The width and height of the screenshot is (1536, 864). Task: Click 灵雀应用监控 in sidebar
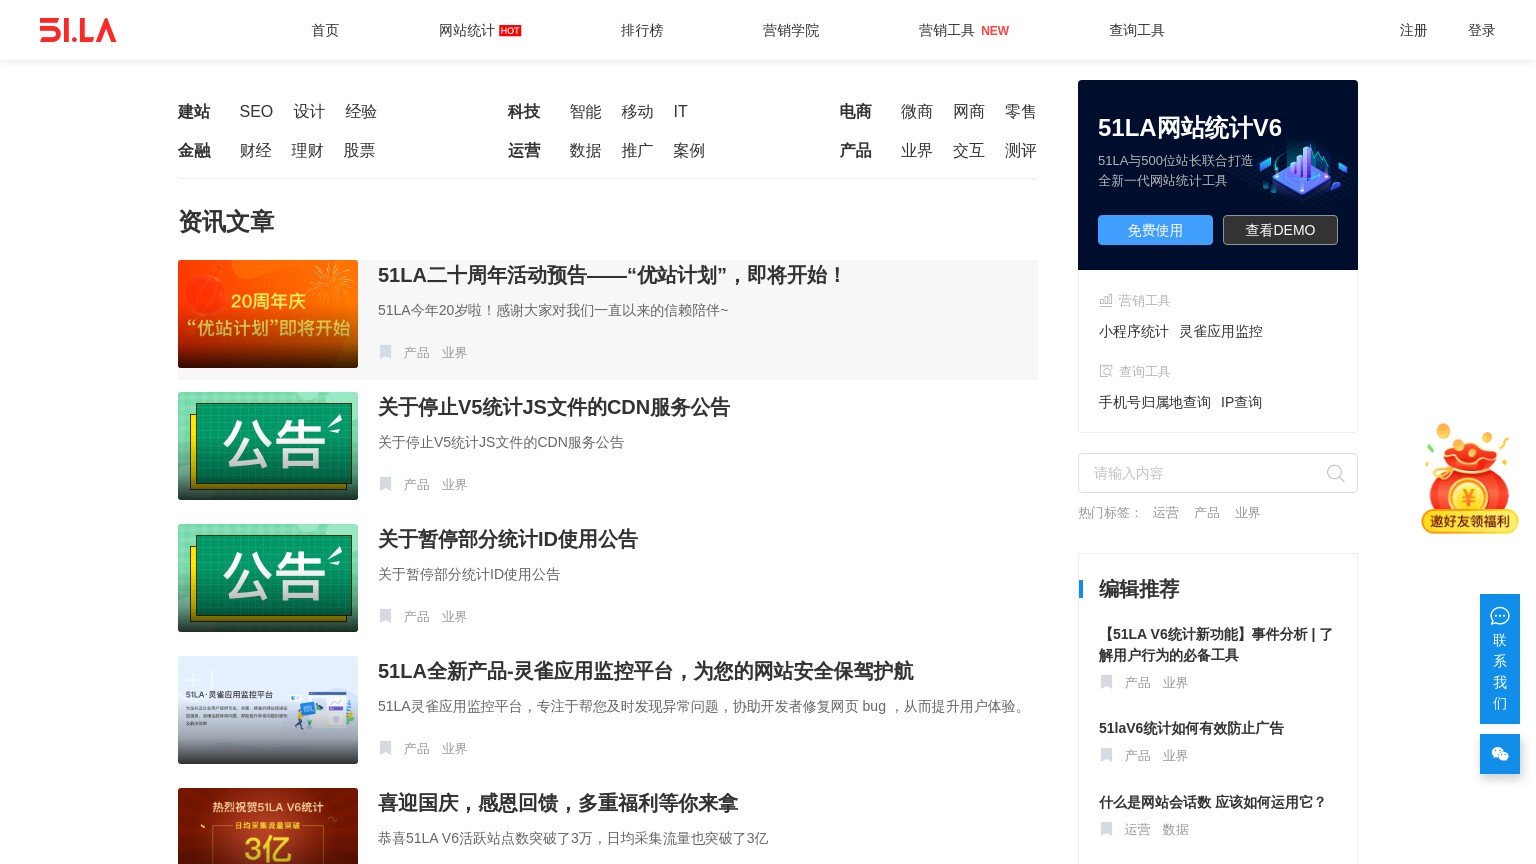pos(1221,331)
